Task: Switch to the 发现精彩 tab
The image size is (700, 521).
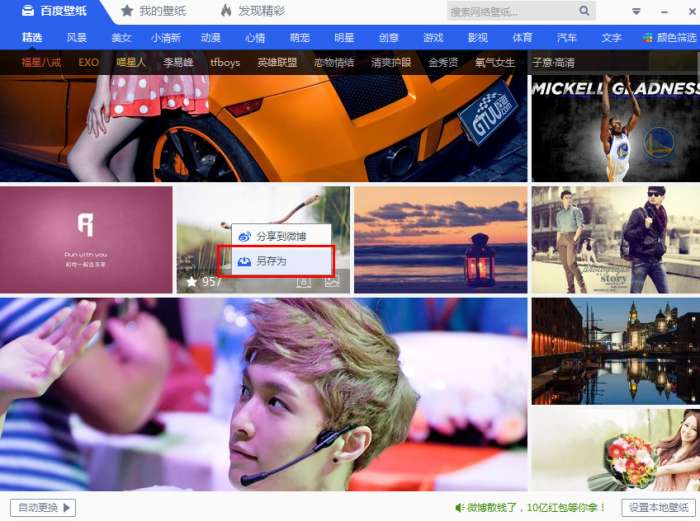Action: pos(253,11)
